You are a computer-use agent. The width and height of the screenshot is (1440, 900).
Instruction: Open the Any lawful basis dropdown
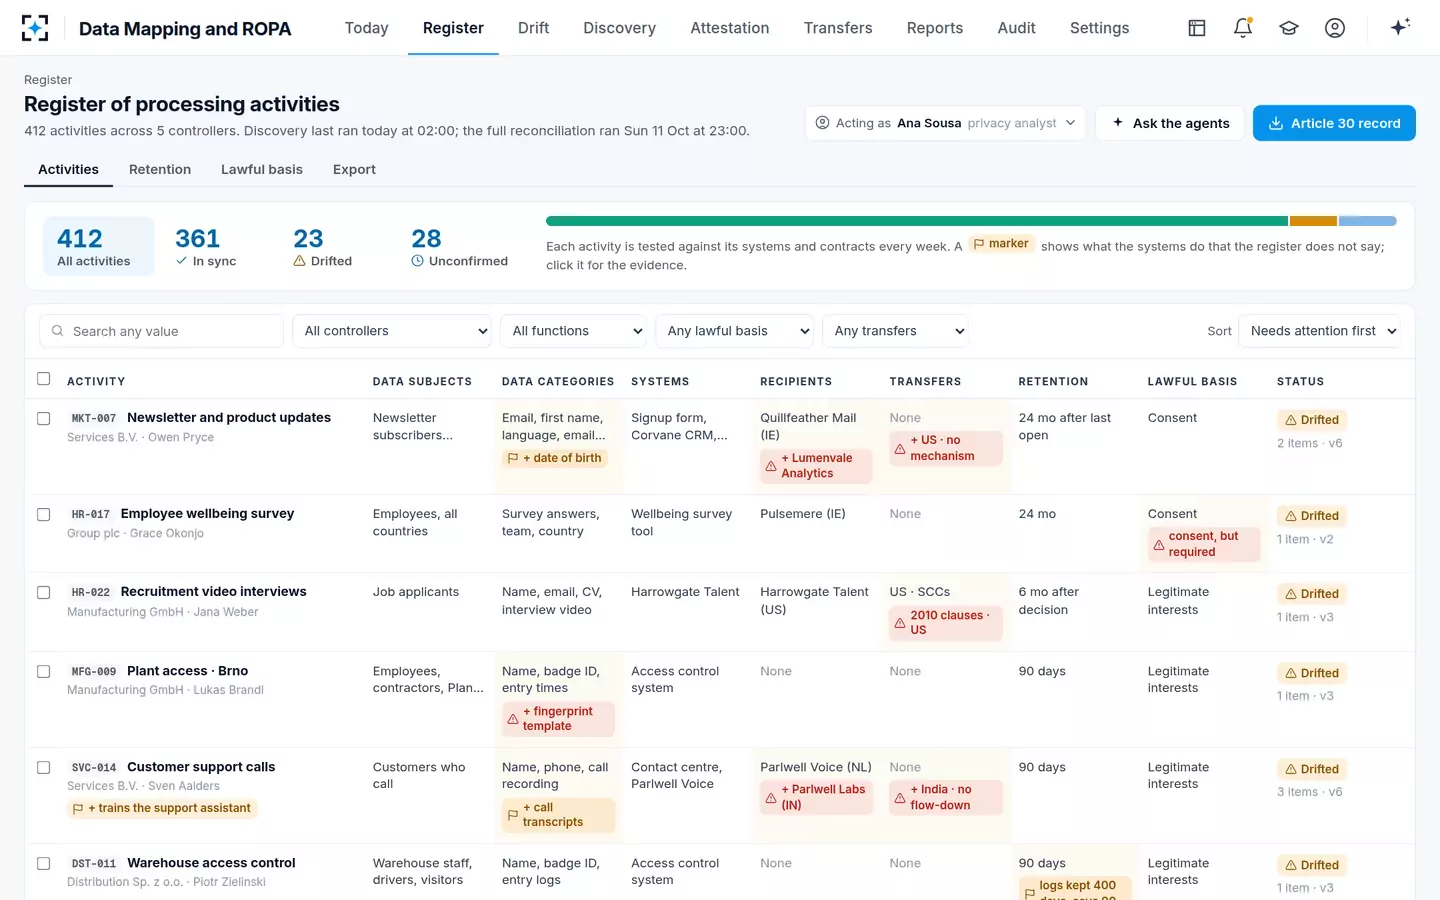735,331
